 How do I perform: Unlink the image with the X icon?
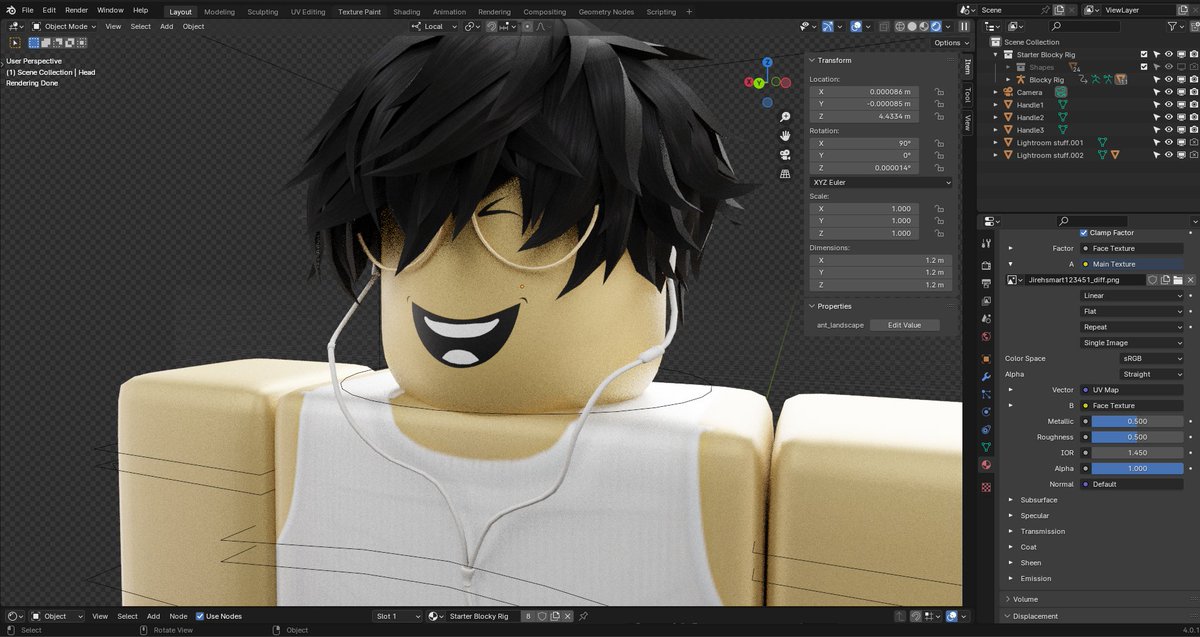[x=1190, y=280]
